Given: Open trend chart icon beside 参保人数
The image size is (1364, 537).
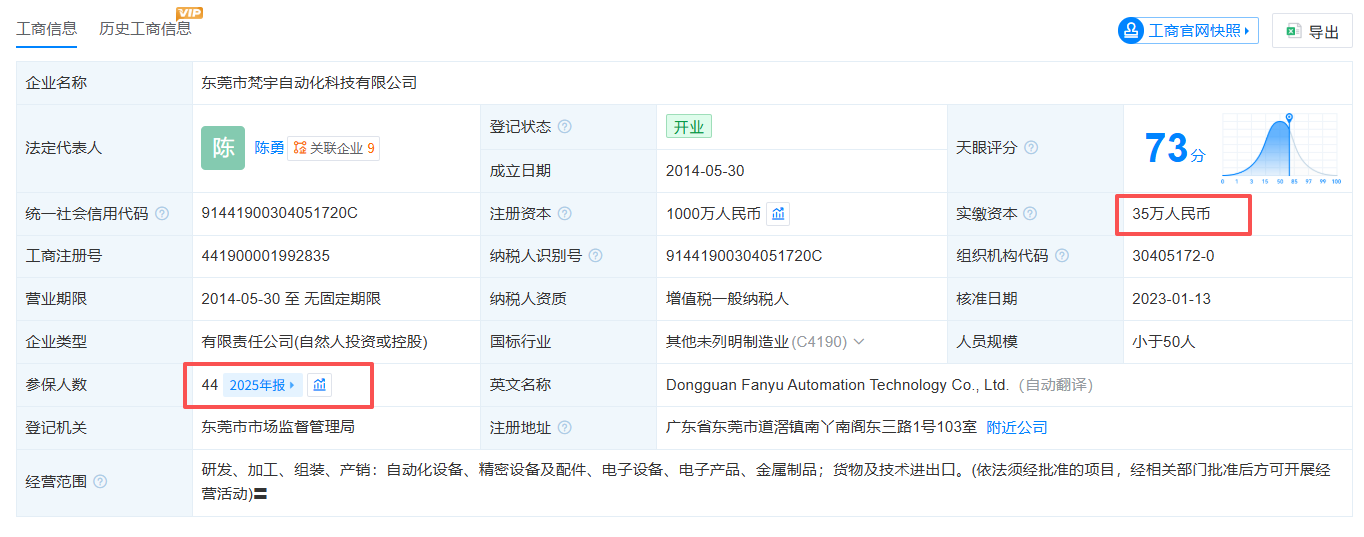Looking at the screenshot, I should [x=319, y=385].
